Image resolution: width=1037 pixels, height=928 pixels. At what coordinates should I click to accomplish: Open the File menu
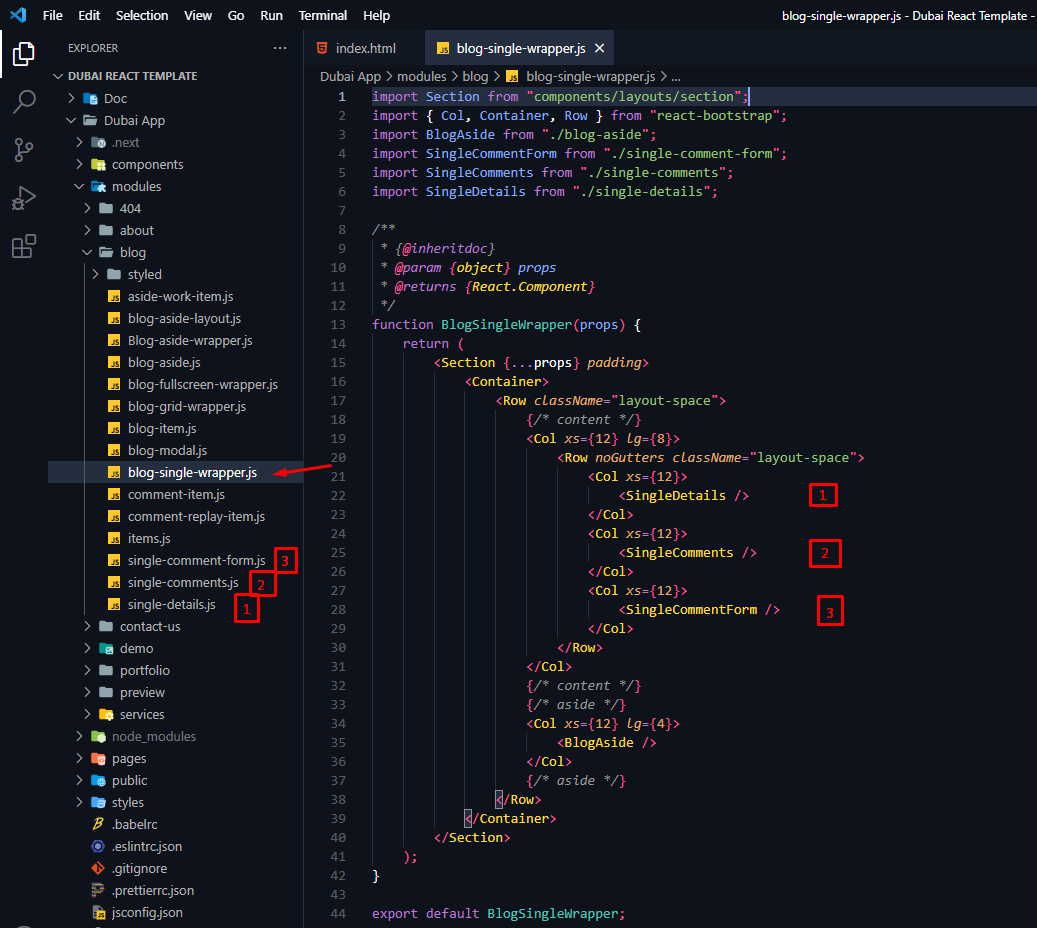click(52, 15)
